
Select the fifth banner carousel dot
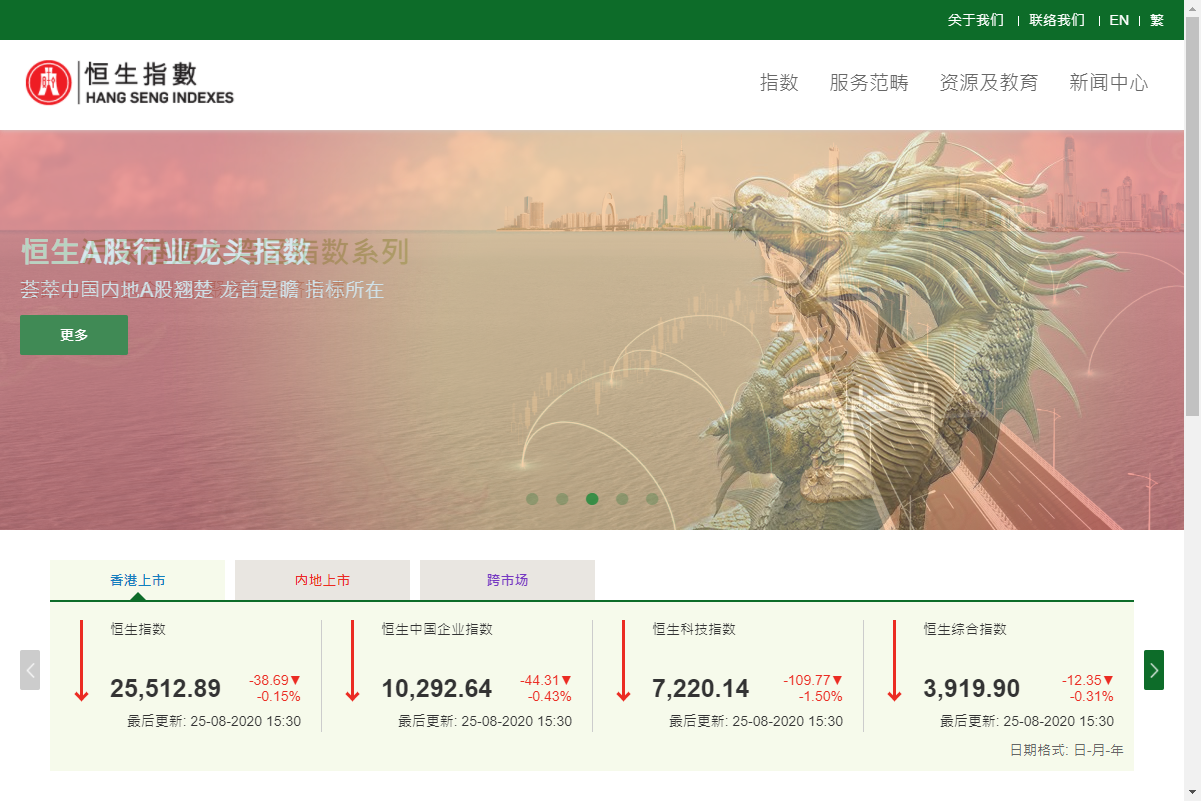(x=652, y=499)
